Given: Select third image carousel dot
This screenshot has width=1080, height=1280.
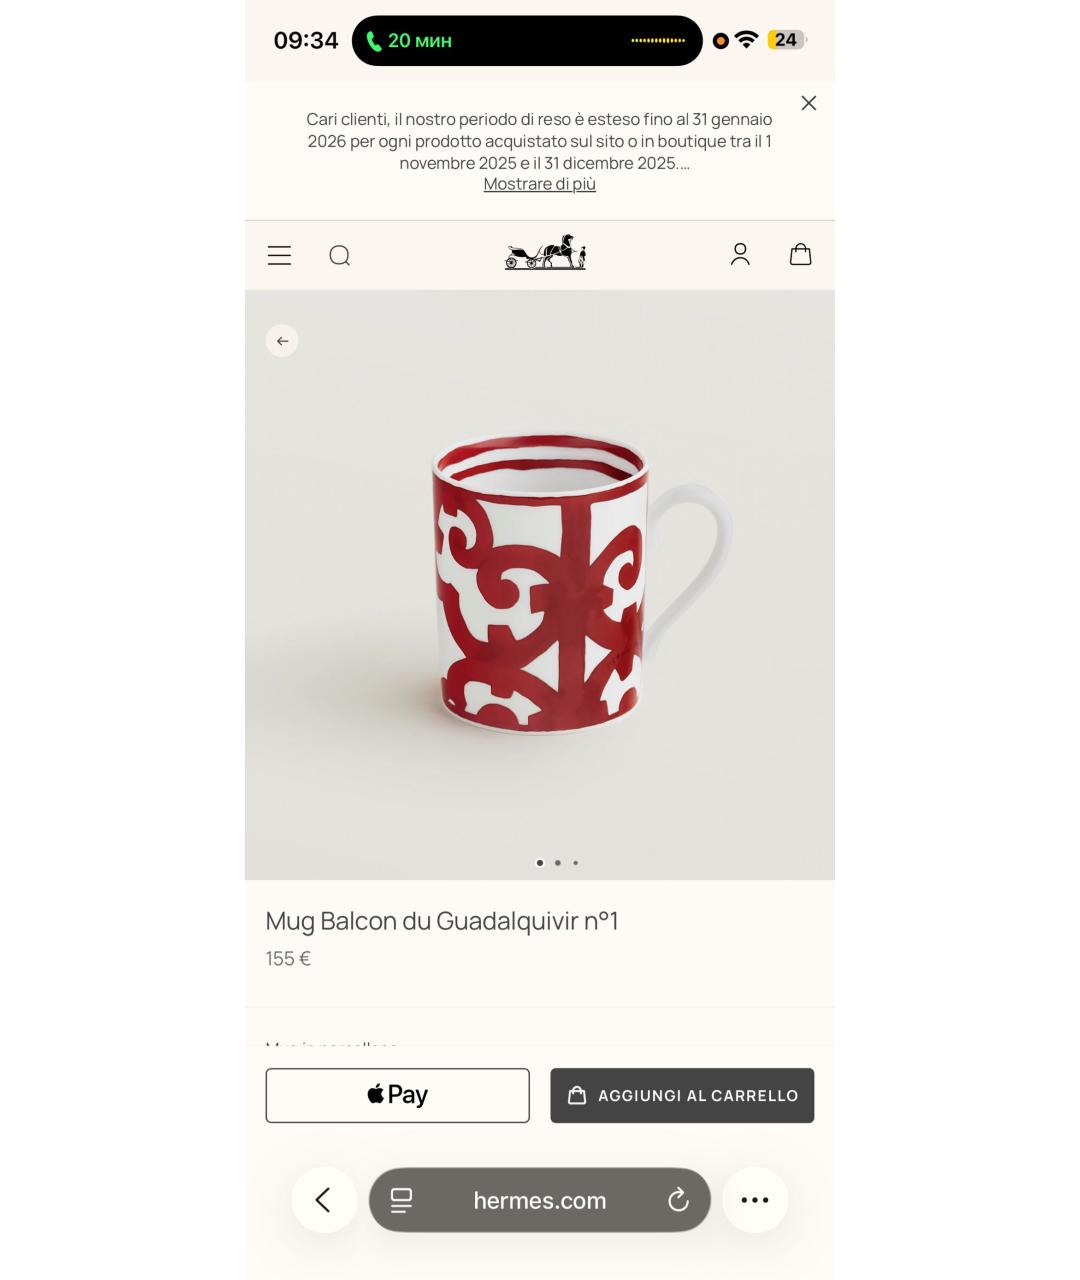Looking at the screenshot, I should tap(575, 862).
